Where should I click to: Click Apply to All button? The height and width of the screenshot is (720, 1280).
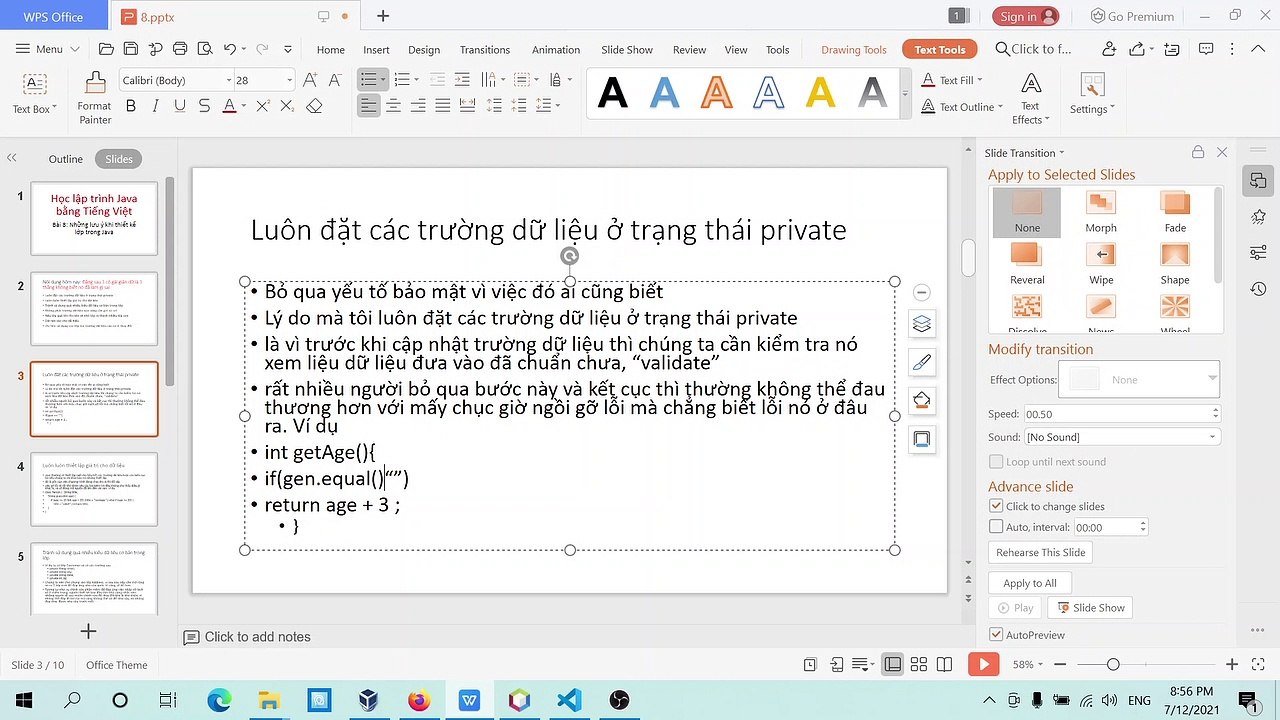[x=1030, y=583]
